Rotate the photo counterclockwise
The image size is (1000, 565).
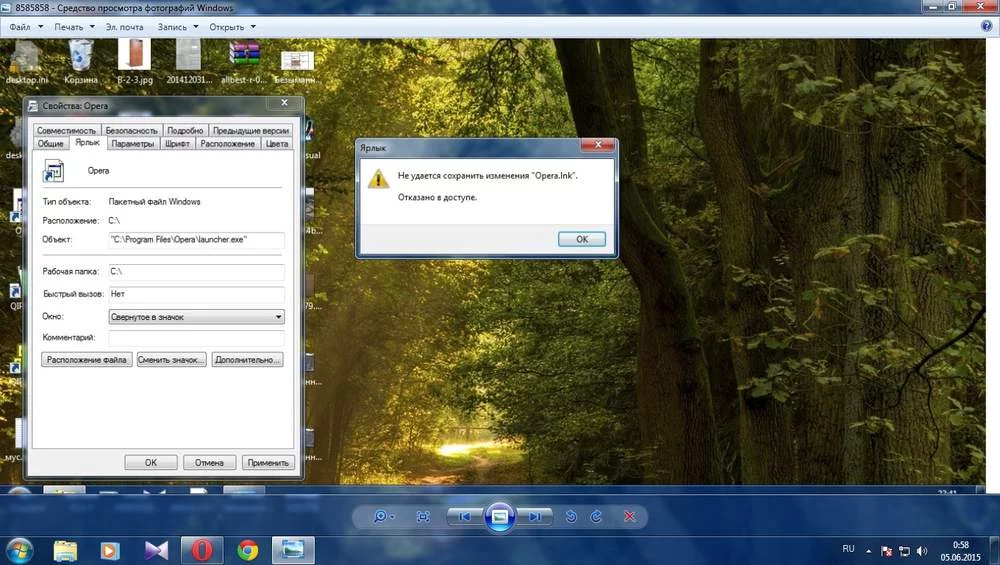[571, 516]
